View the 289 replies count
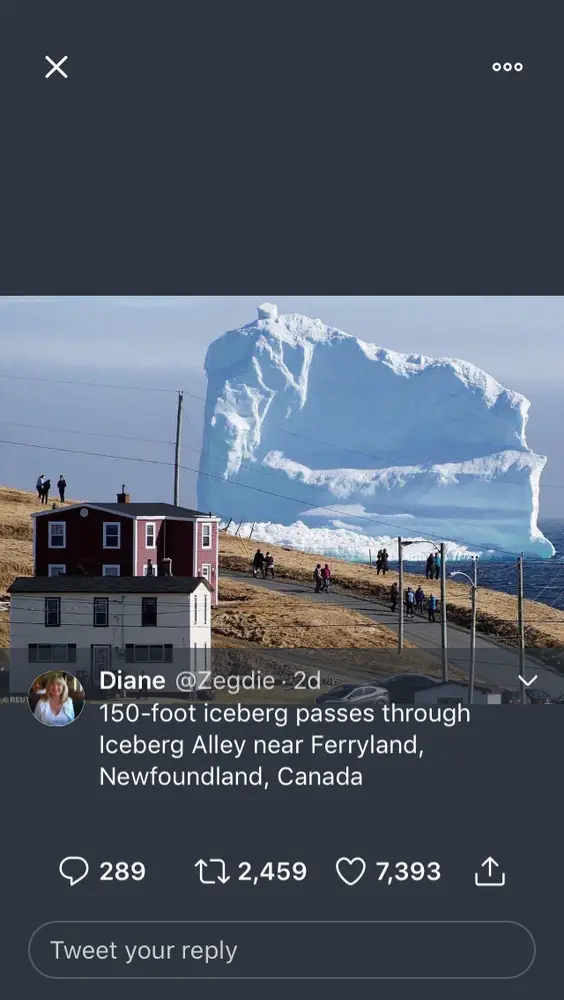564x1000 pixels. point(122,871)
